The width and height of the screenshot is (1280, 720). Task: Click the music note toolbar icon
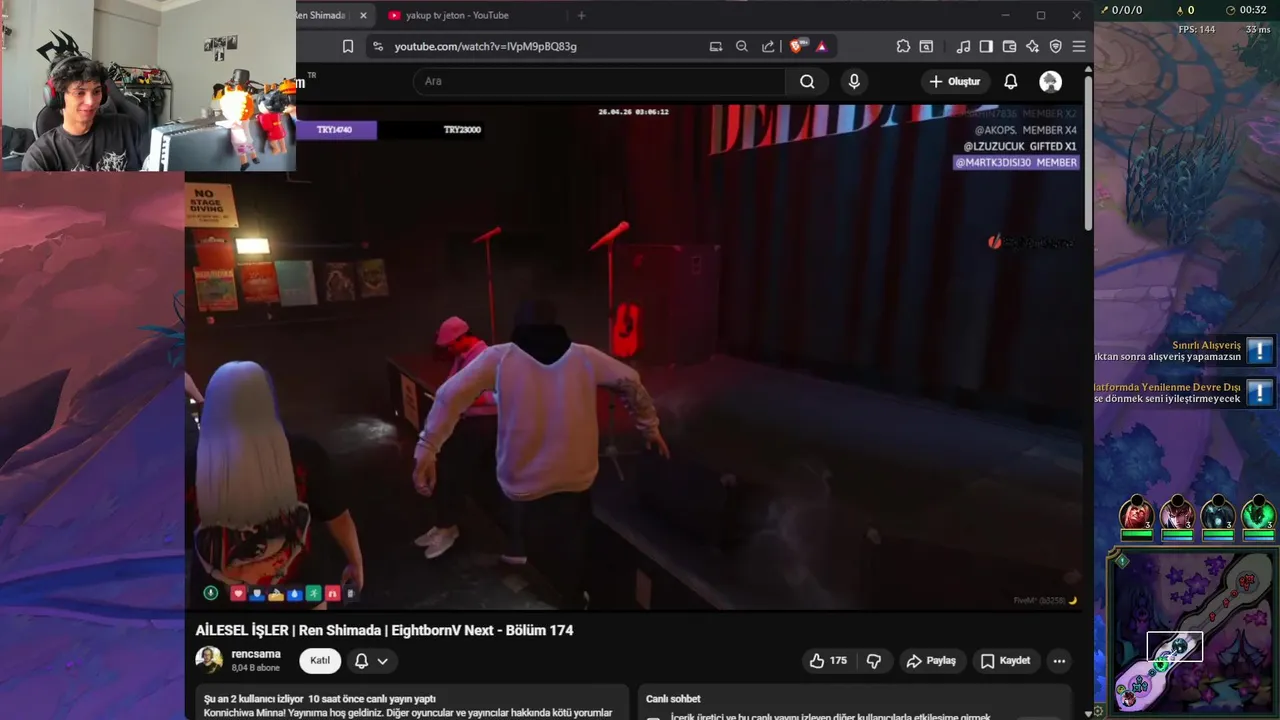coord(963,46)
